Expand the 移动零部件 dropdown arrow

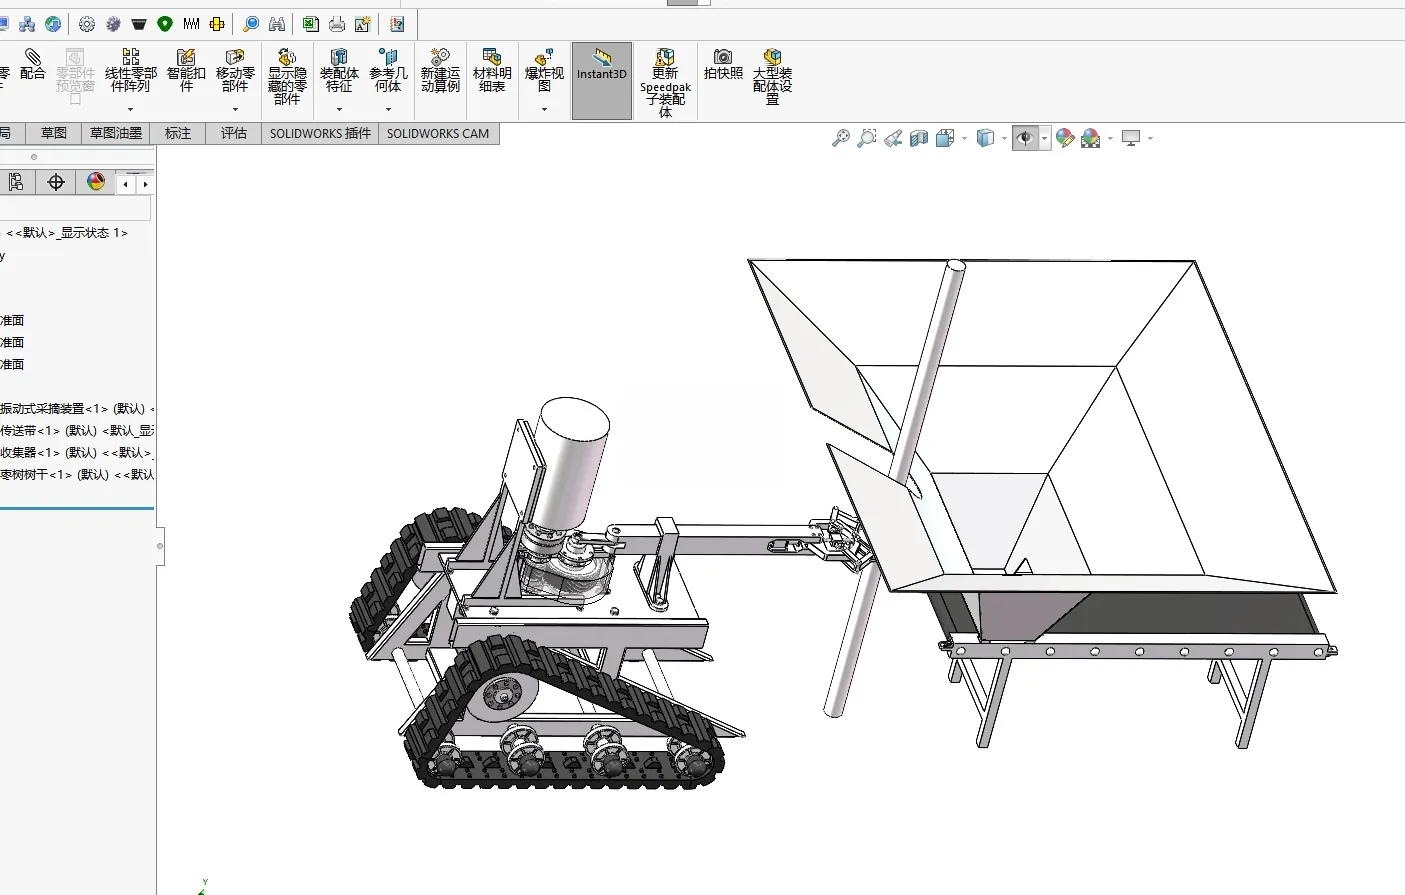(x=235, y=109)
